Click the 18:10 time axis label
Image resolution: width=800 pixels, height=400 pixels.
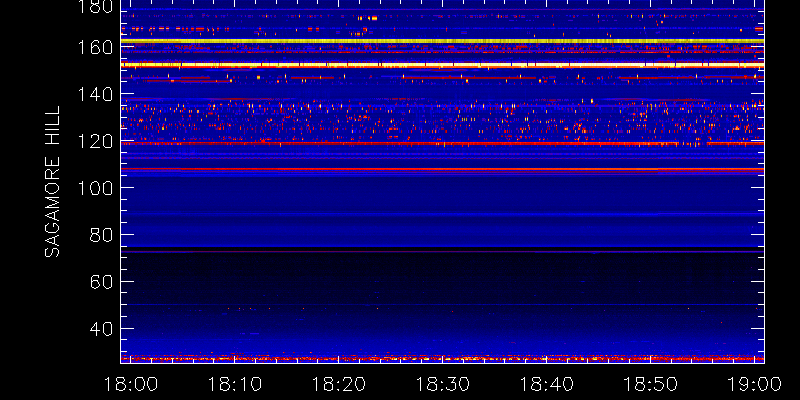pyautogui.click(x=234, y=384)
